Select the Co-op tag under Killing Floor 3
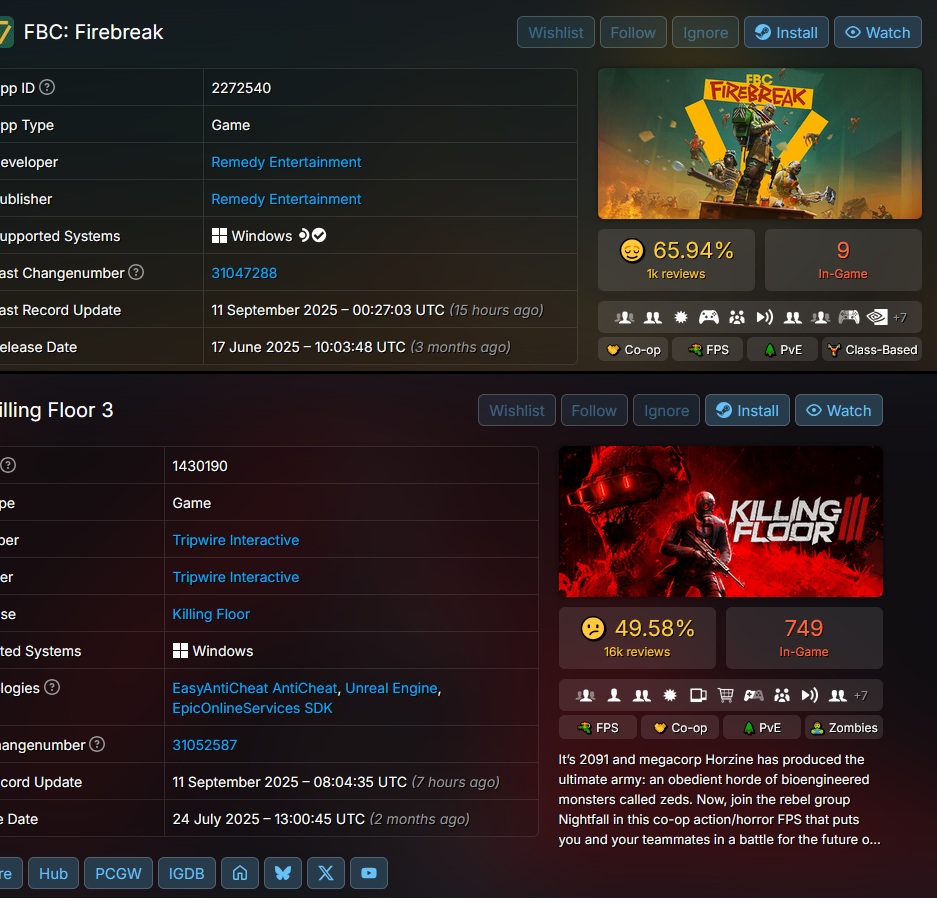This screenshot has height=902, width=937. click(x=680, y=727)
